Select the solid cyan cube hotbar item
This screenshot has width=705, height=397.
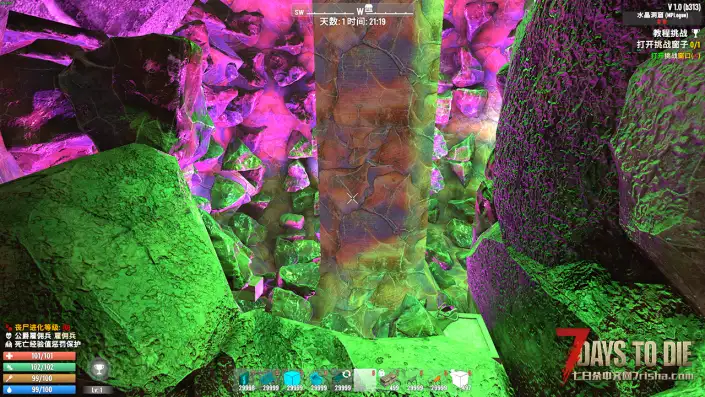pos(294,380)
